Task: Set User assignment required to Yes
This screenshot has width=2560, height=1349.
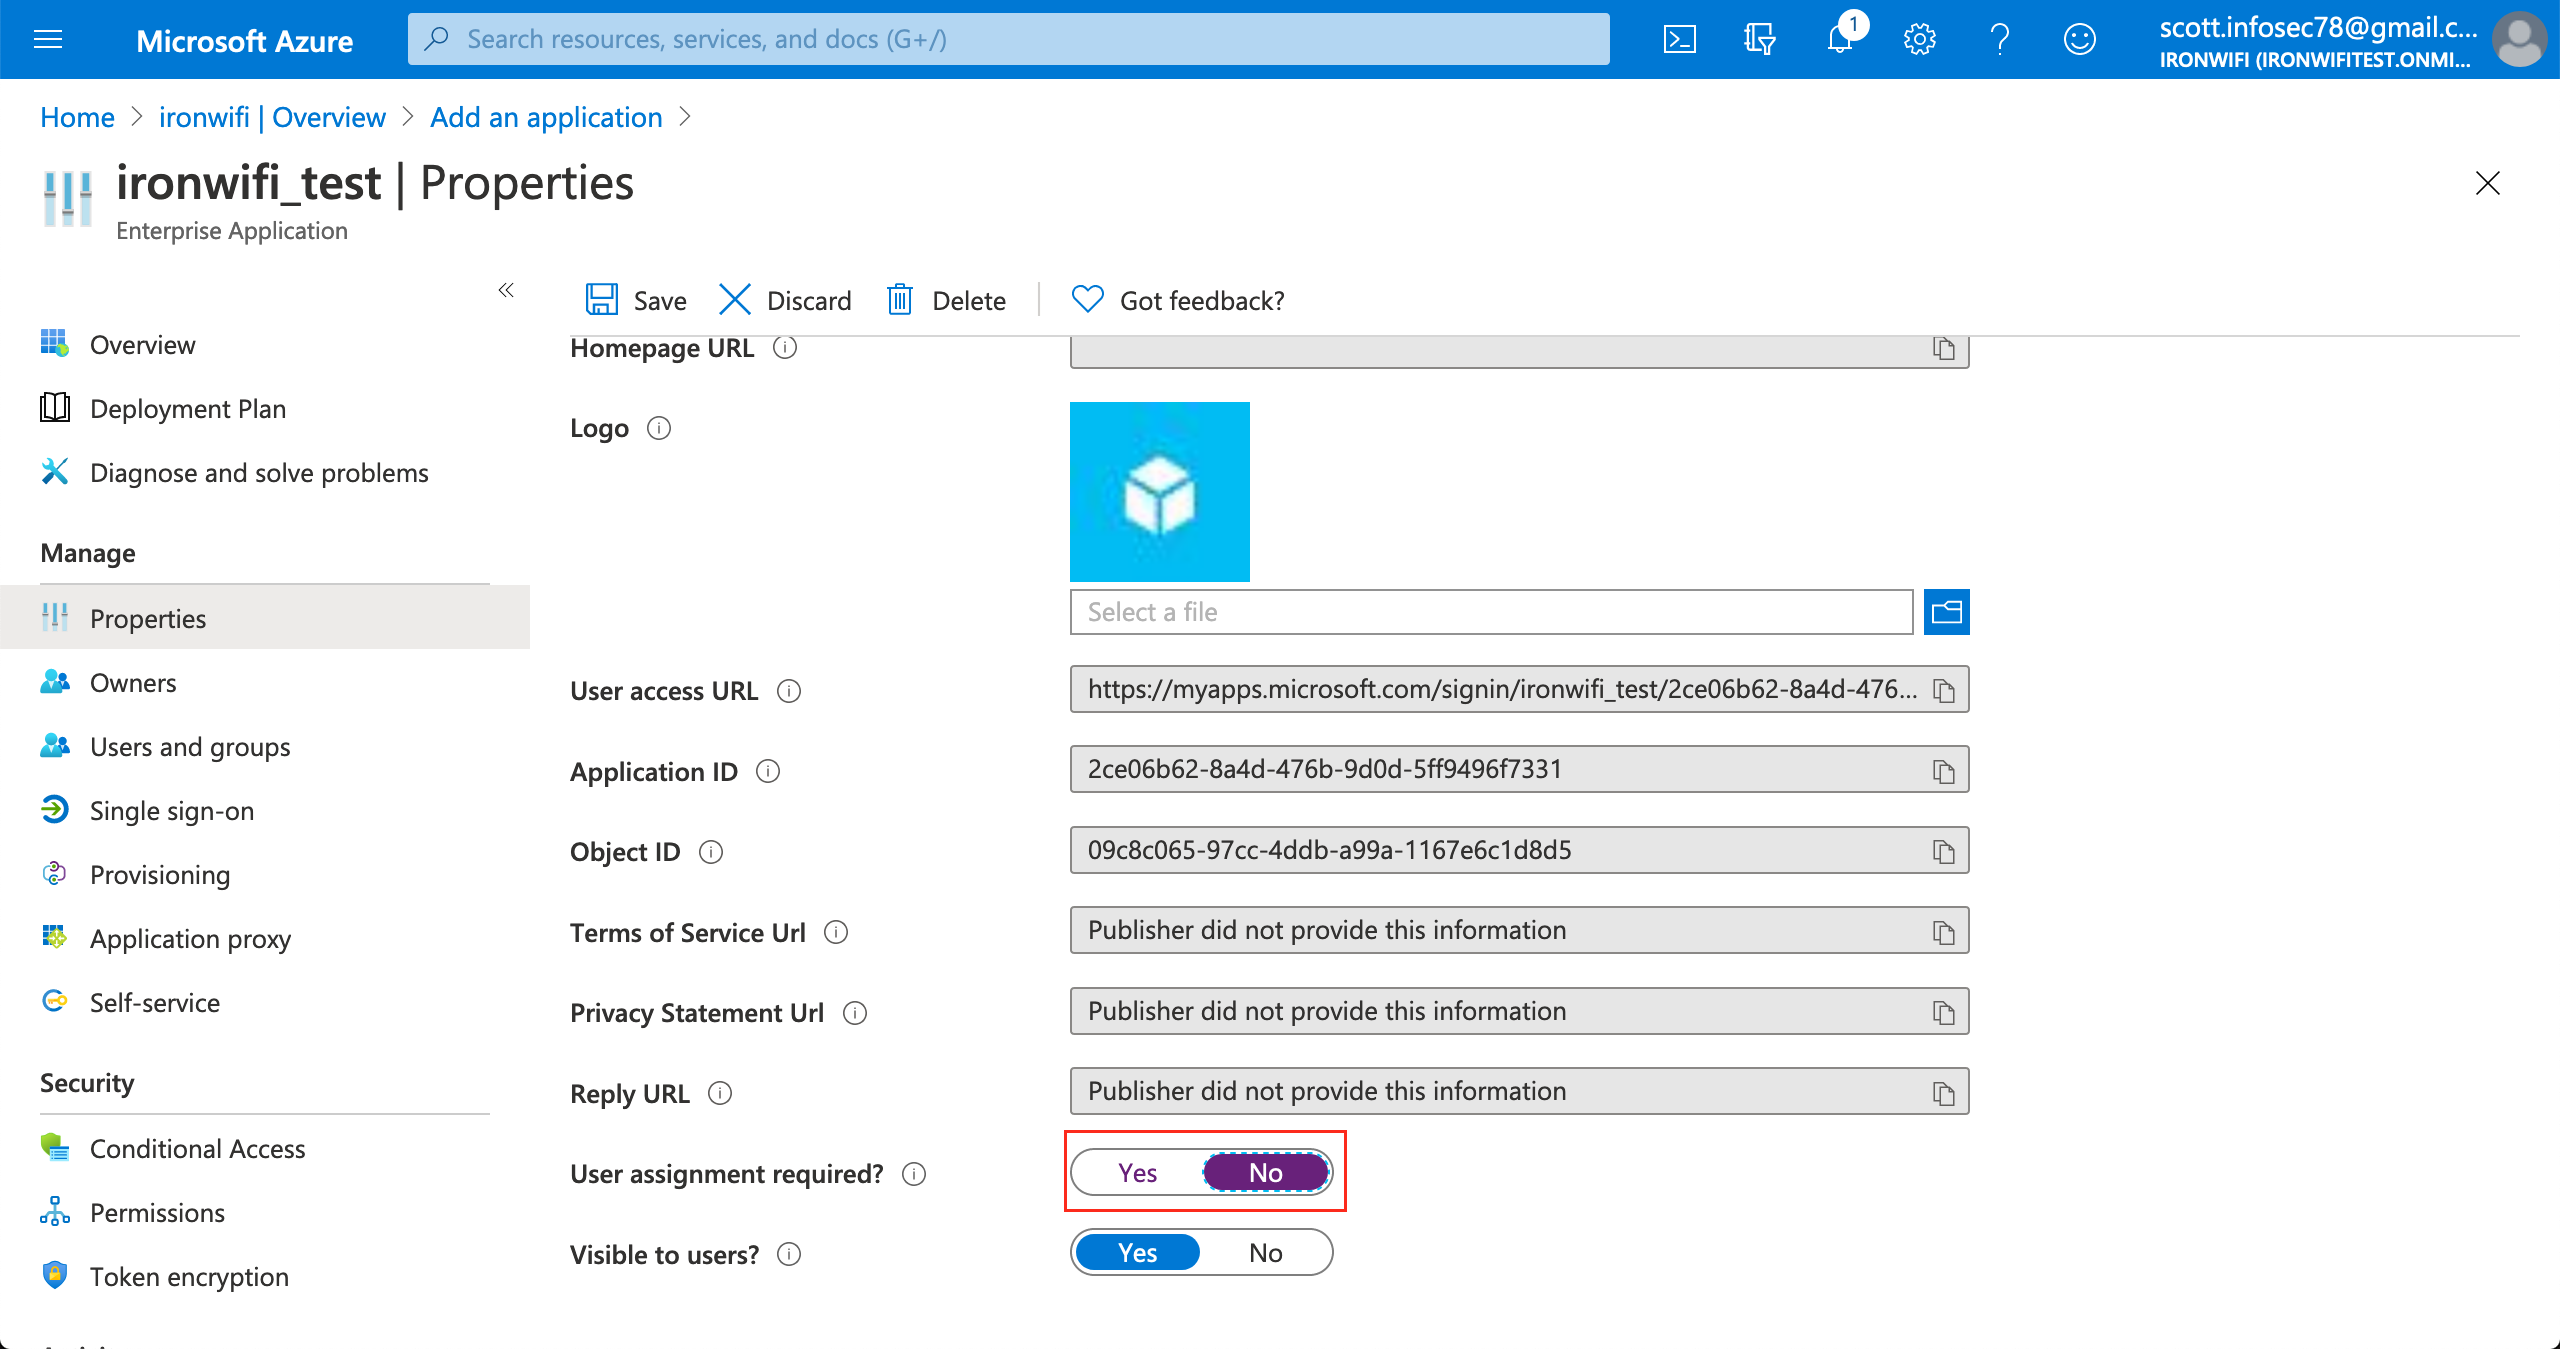Action: click(x=1137, y=1172)
